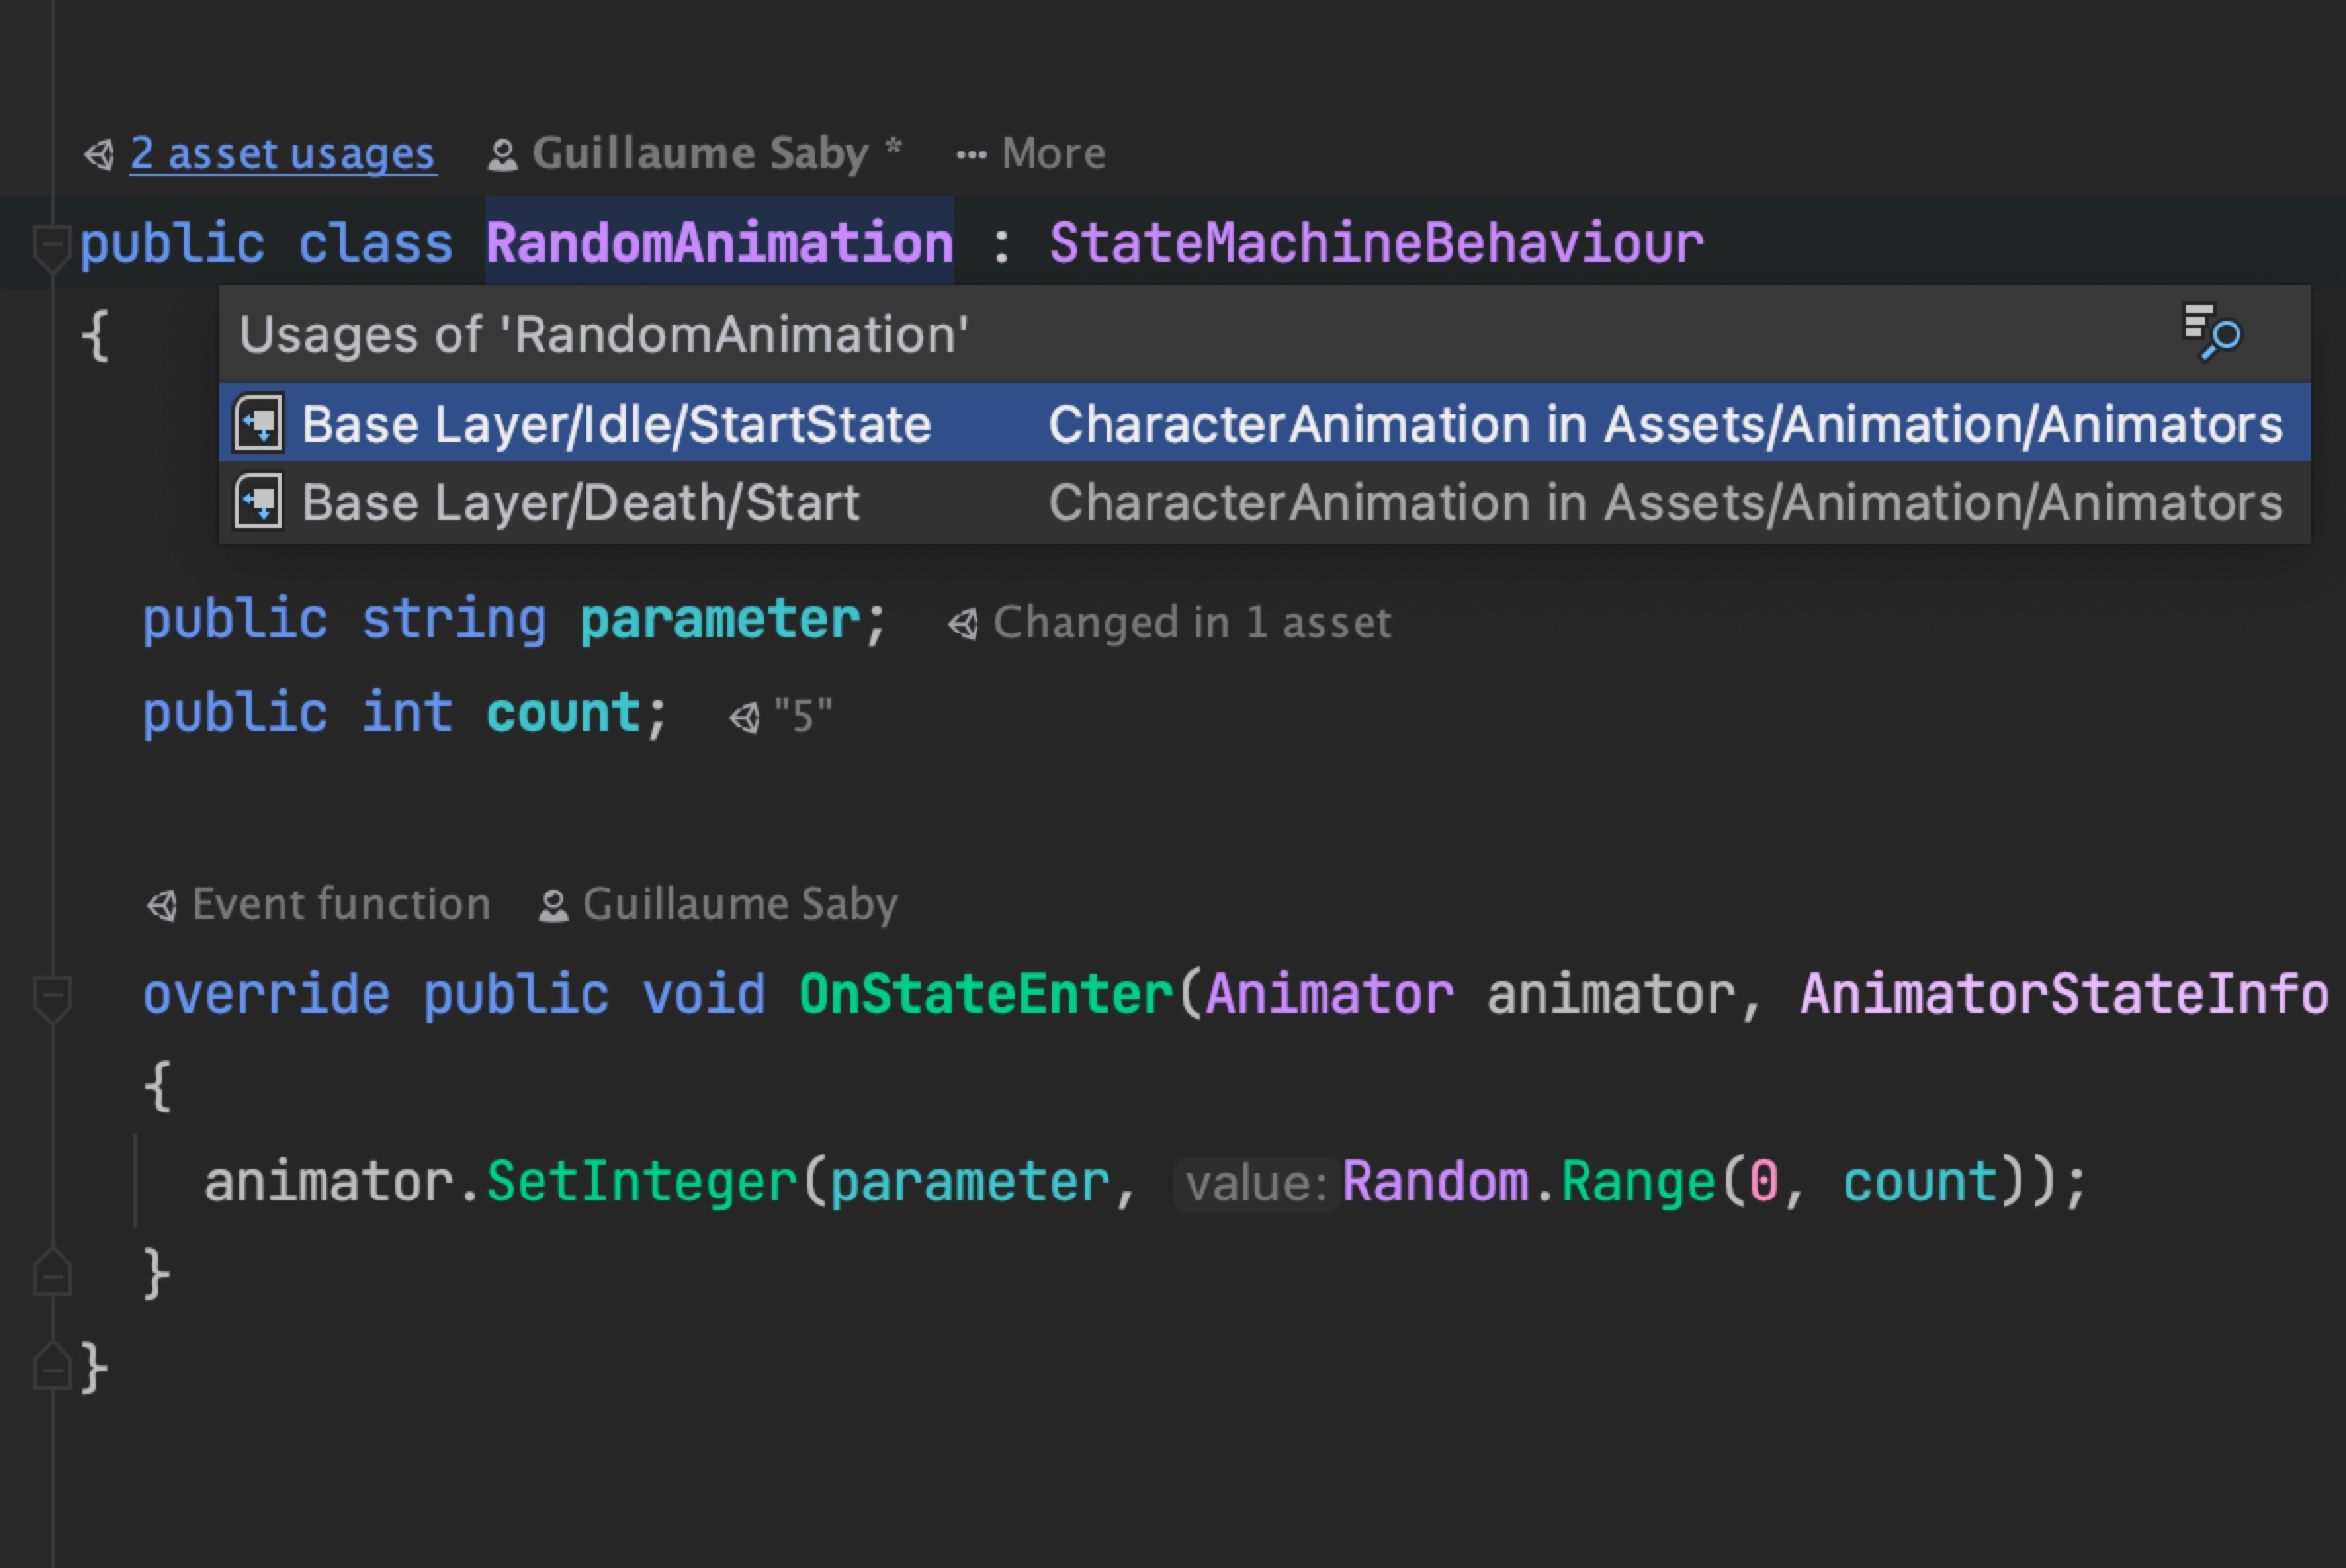
Task: Click Unity icon beside 'Changed in 1 asset'
Action: coord(963,625)
